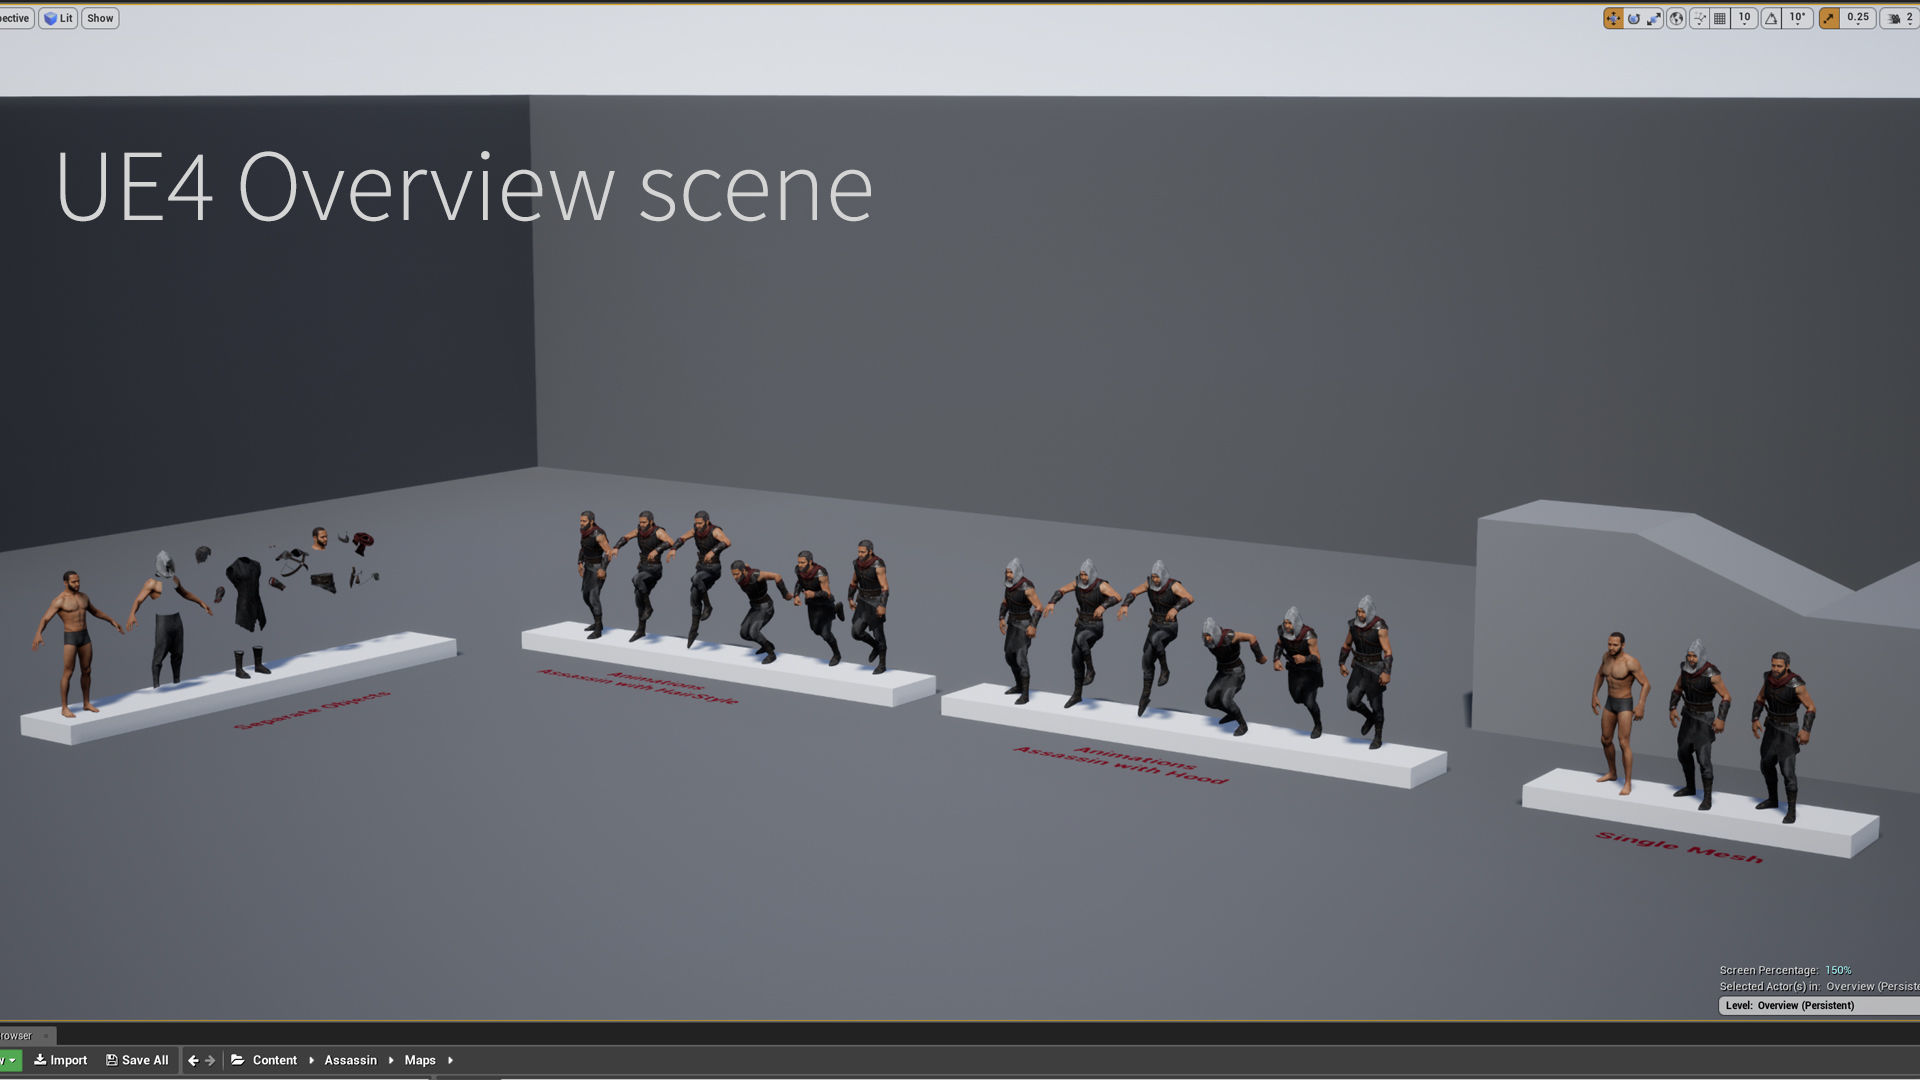Click Save All in Content Browser
Screen dimensions: 1920x1080
pyautogui.click(x=137, y=1060)
